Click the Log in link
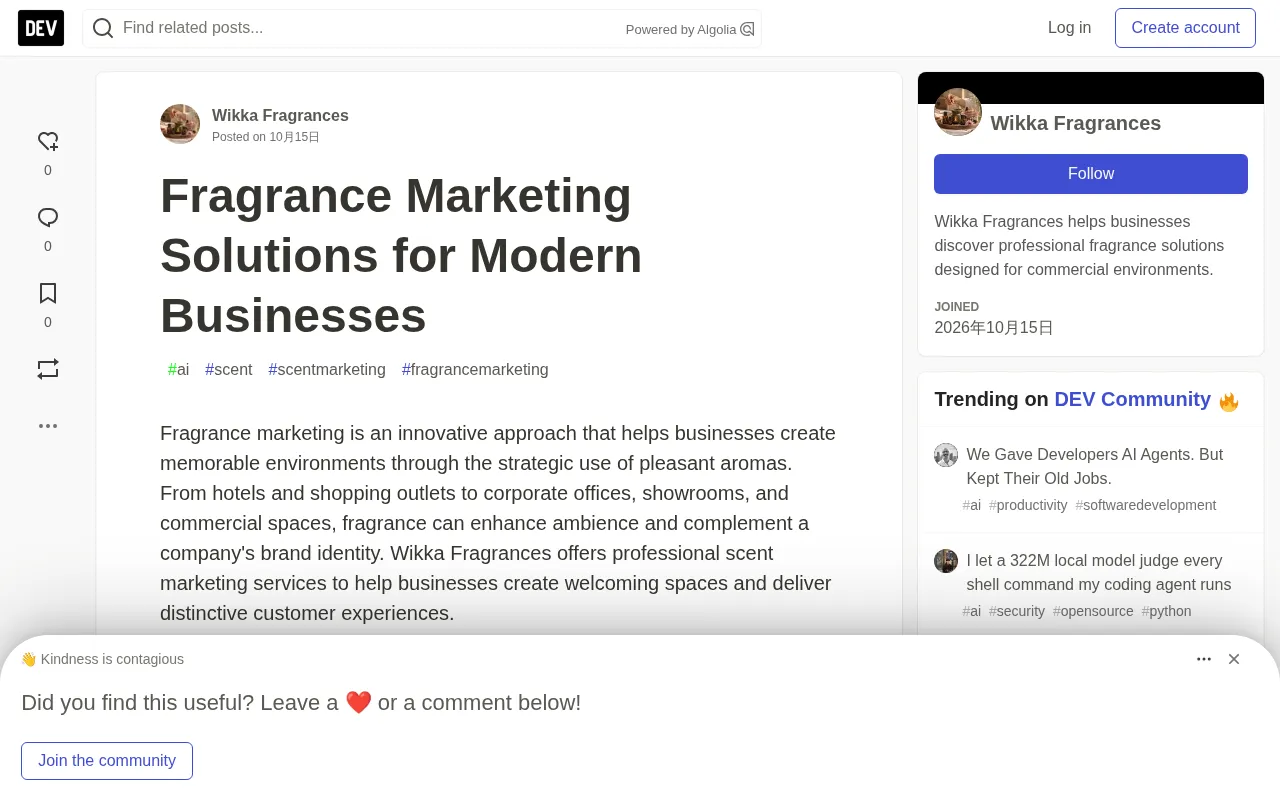This screenshot has width=1280, height=800. (1069, 28)
